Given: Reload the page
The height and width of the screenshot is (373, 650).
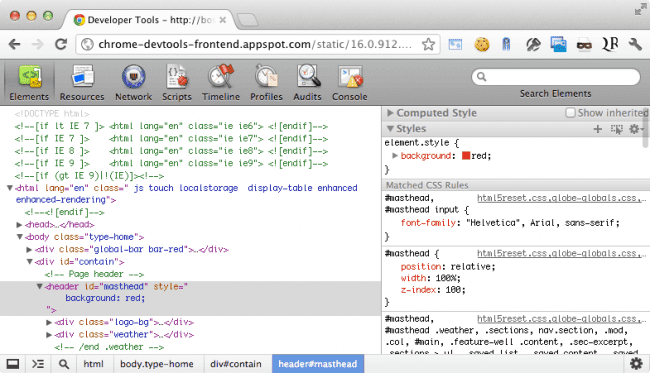Looking at the screenshot, I should click(x=61, y=44).
